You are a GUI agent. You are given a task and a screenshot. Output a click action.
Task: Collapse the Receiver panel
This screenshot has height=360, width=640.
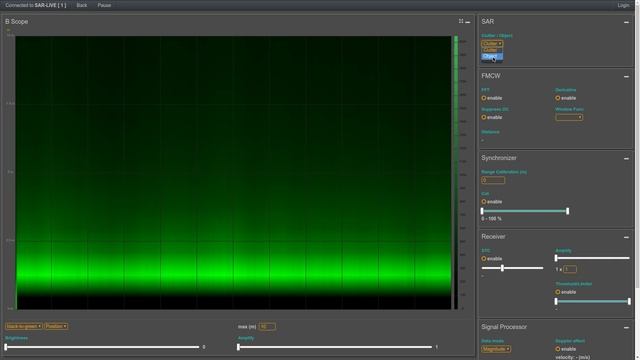[x=626, y=237]
